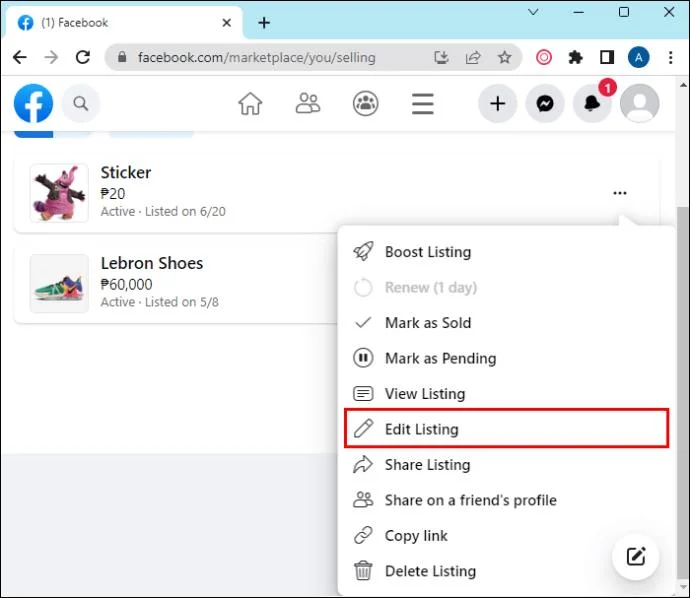The width and height of the screenshot is (690, 598).
Task: Click the chain link icon for Copy link
Action: 363,535
